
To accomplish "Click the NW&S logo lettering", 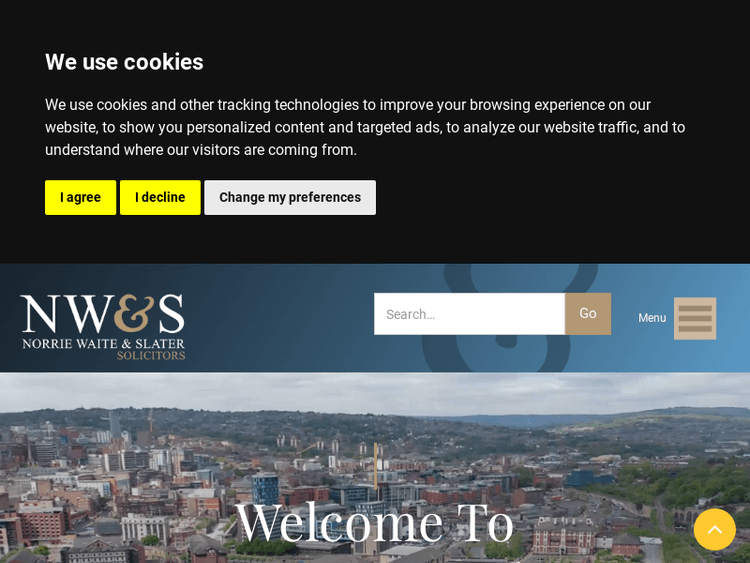I will click(102, 313).
